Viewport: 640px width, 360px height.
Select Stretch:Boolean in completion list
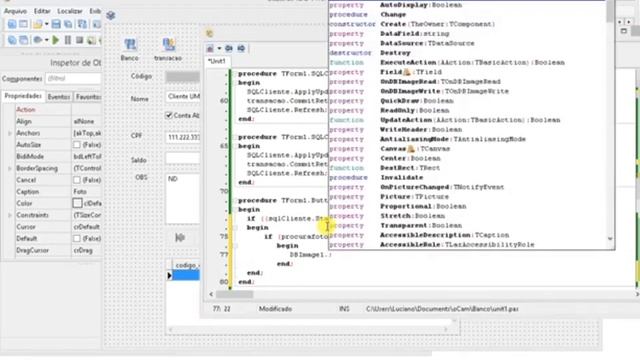[467, 216]
